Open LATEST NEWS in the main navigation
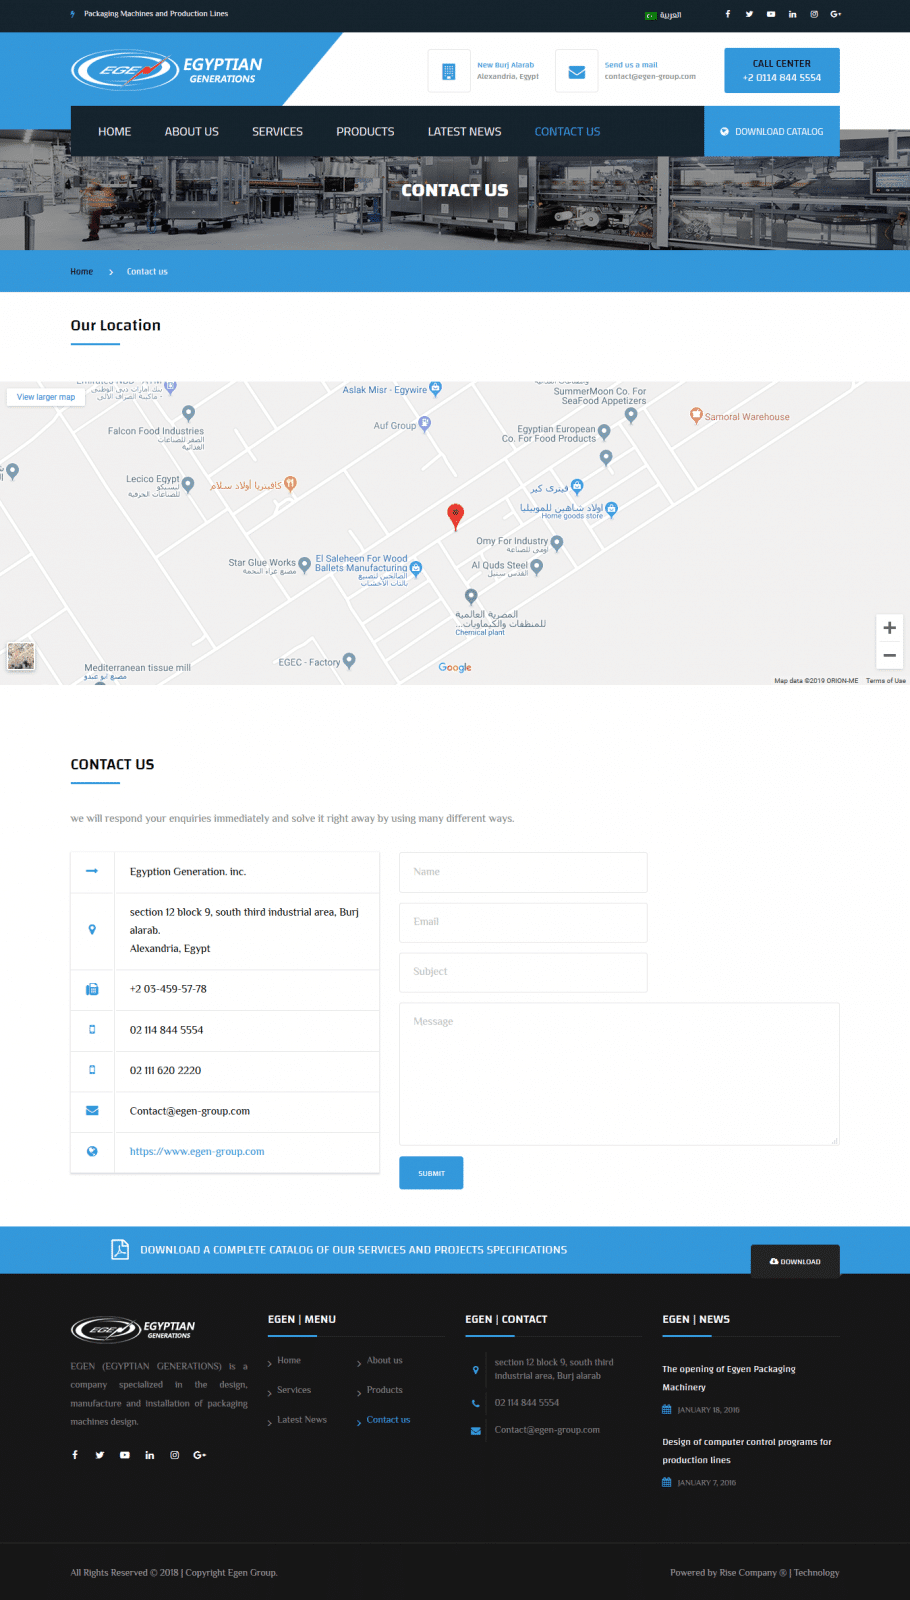 [465, 132]
